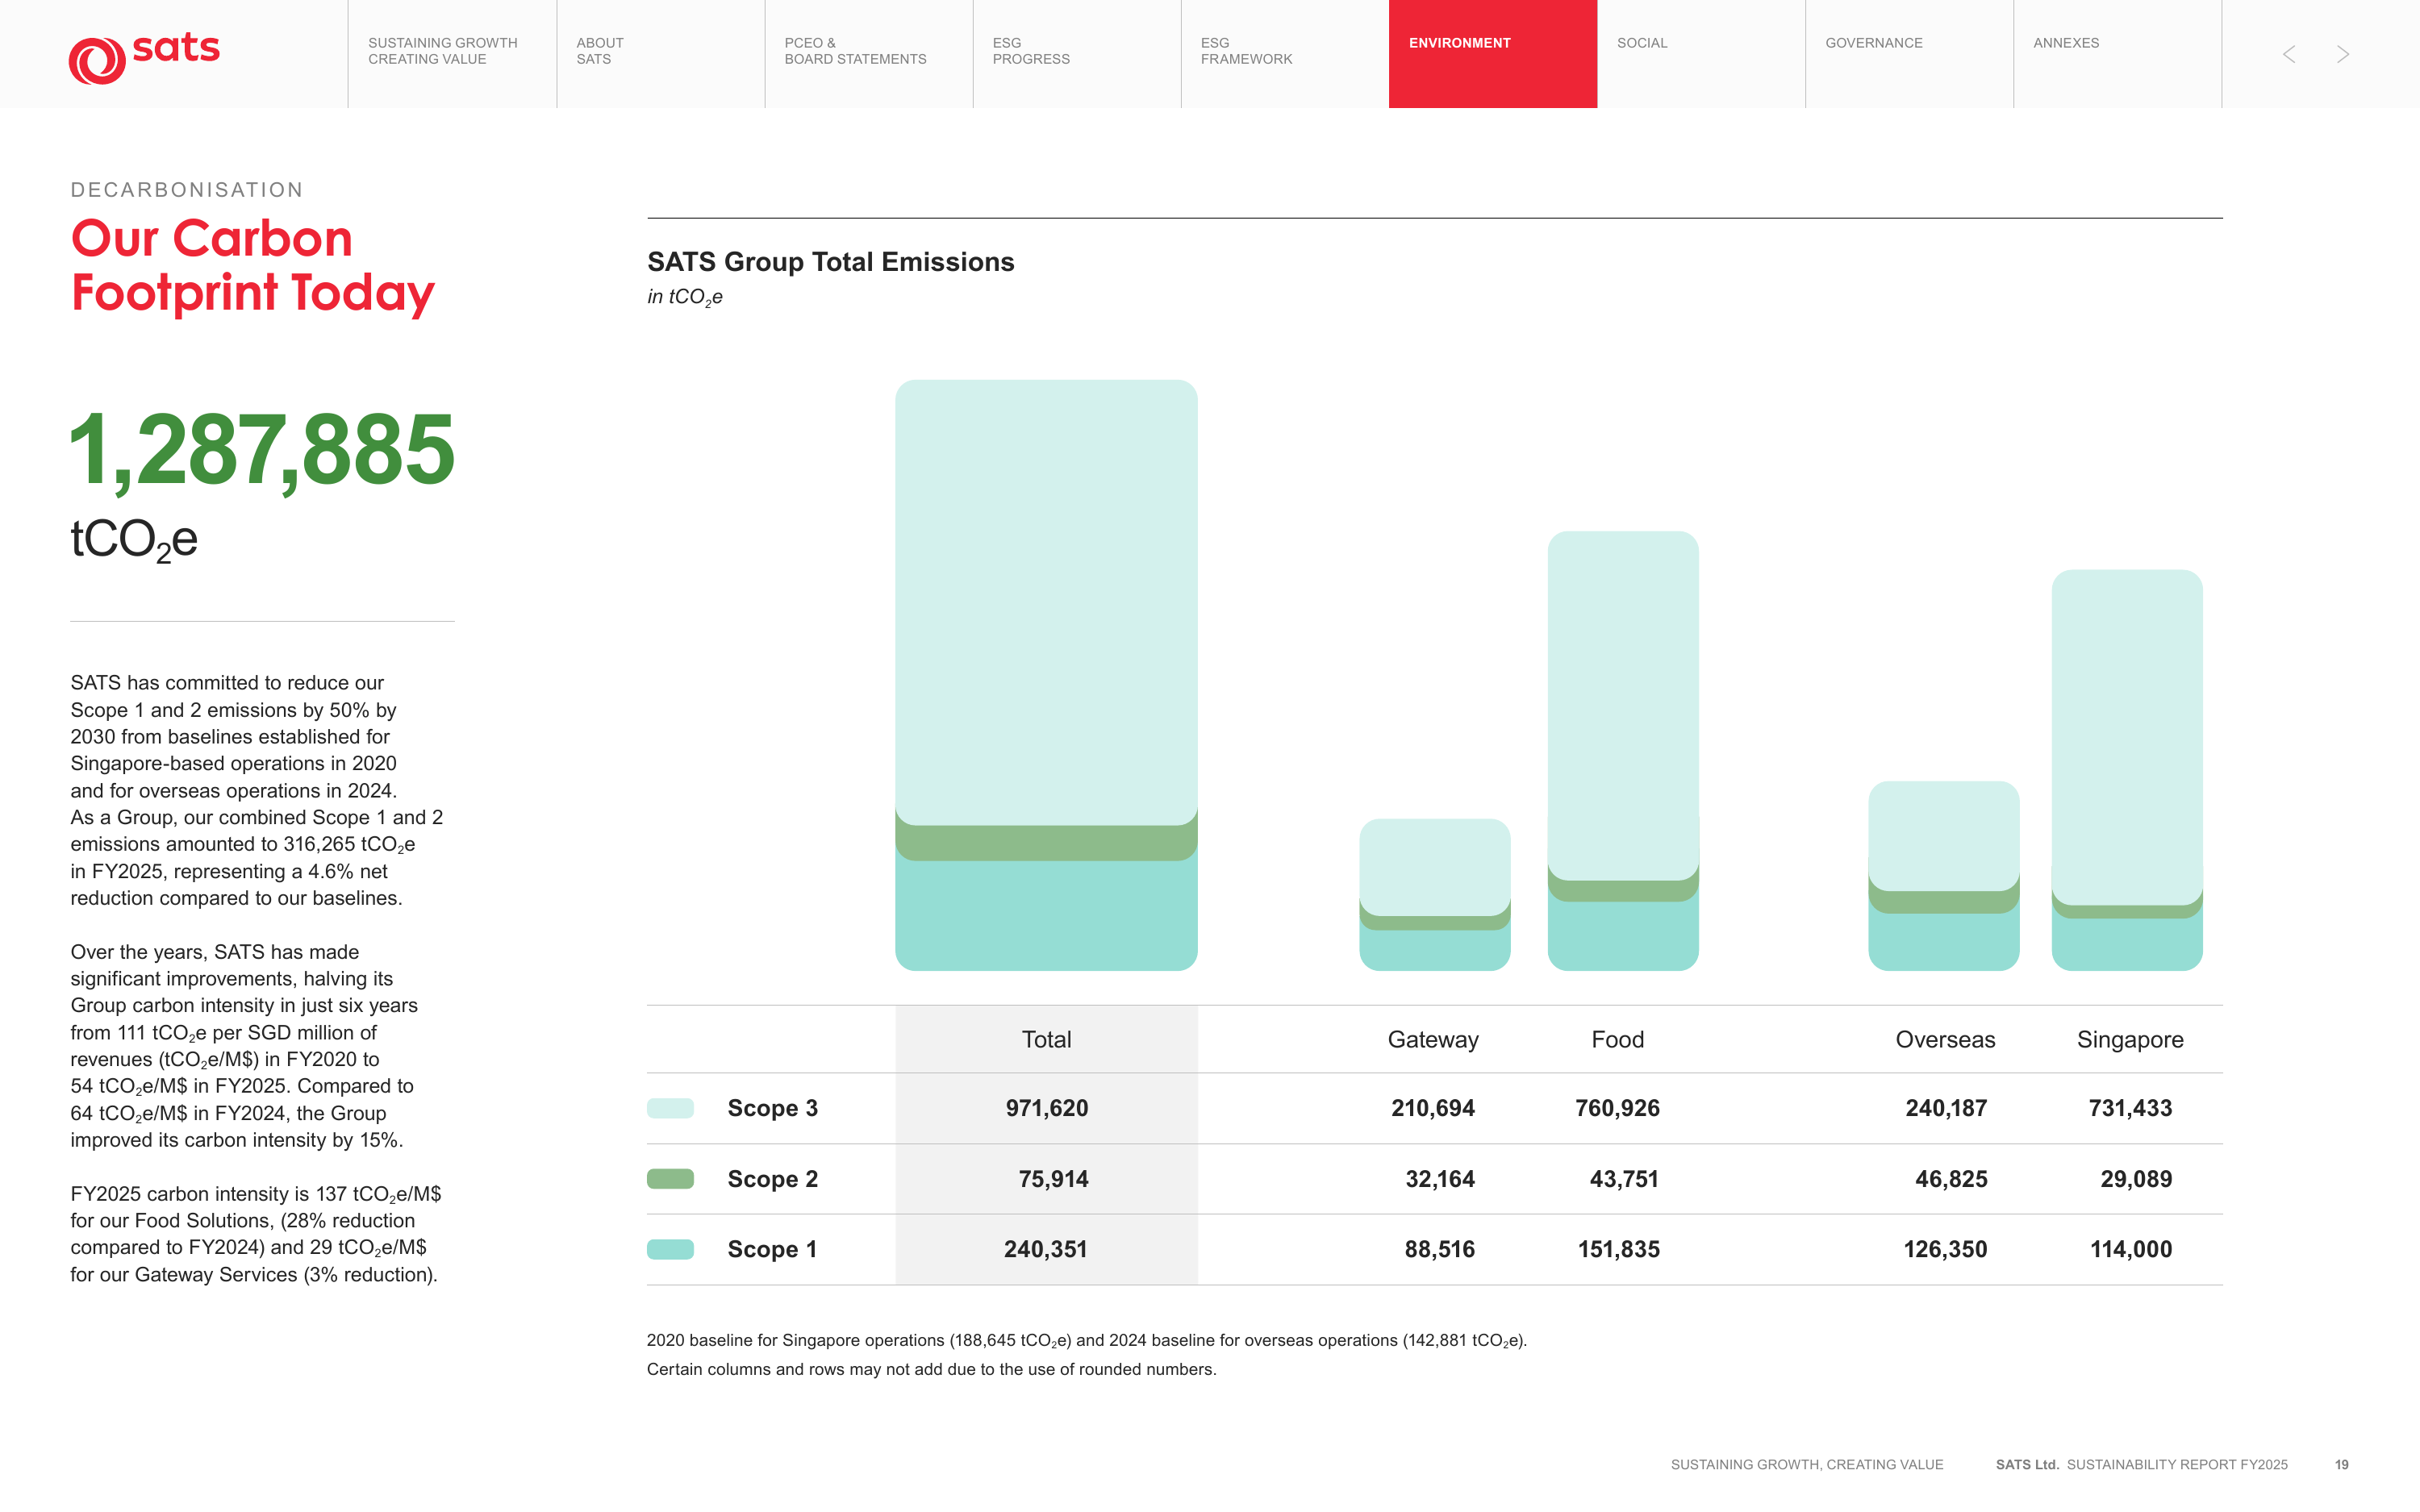Click the Scope 1 row label
Image resolution: width=2420 pixels, height=1512 pixels.
tap(772, 1249)
